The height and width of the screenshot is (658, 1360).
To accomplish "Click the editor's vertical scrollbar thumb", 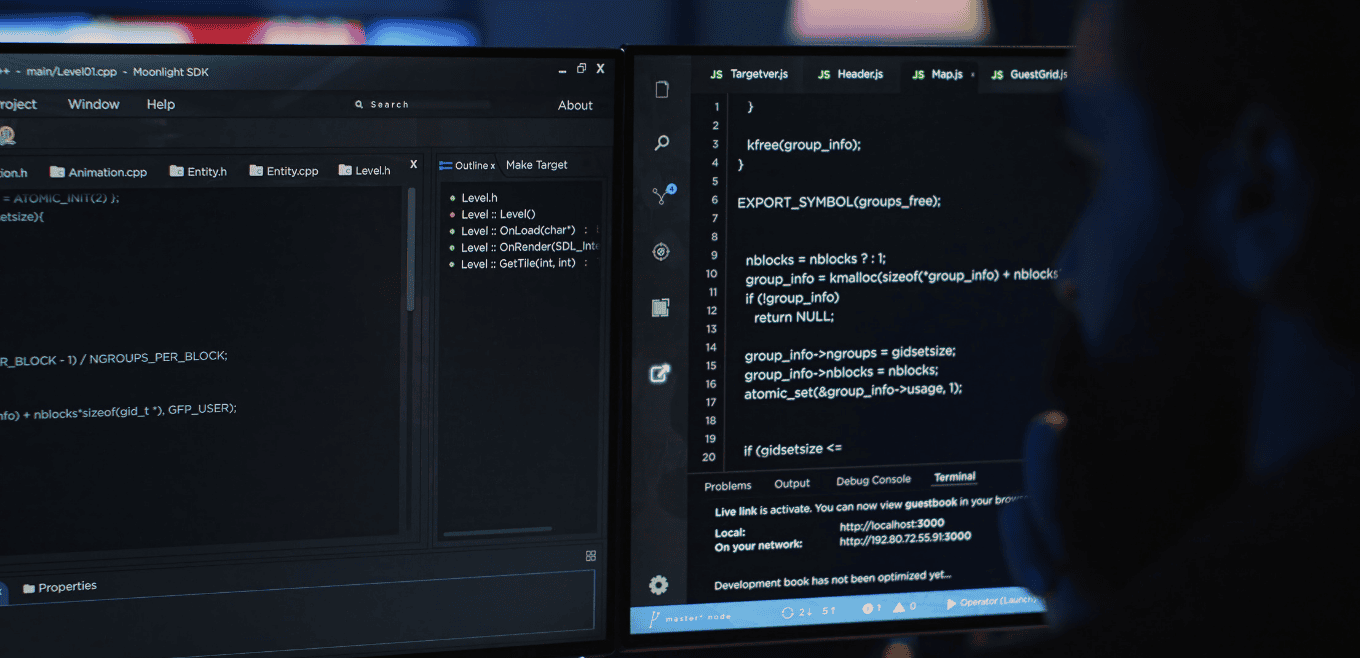I will coord(410,250).
